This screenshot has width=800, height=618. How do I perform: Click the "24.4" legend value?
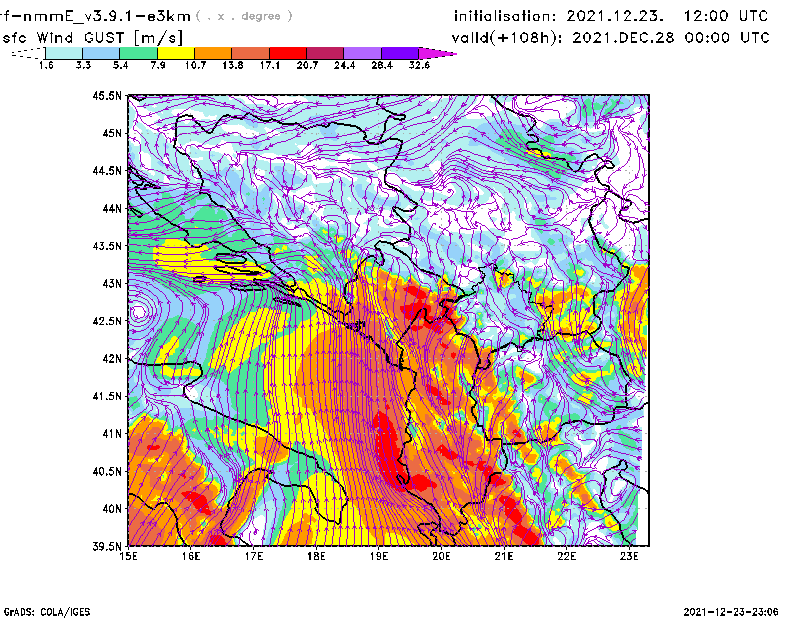[344, 65]
